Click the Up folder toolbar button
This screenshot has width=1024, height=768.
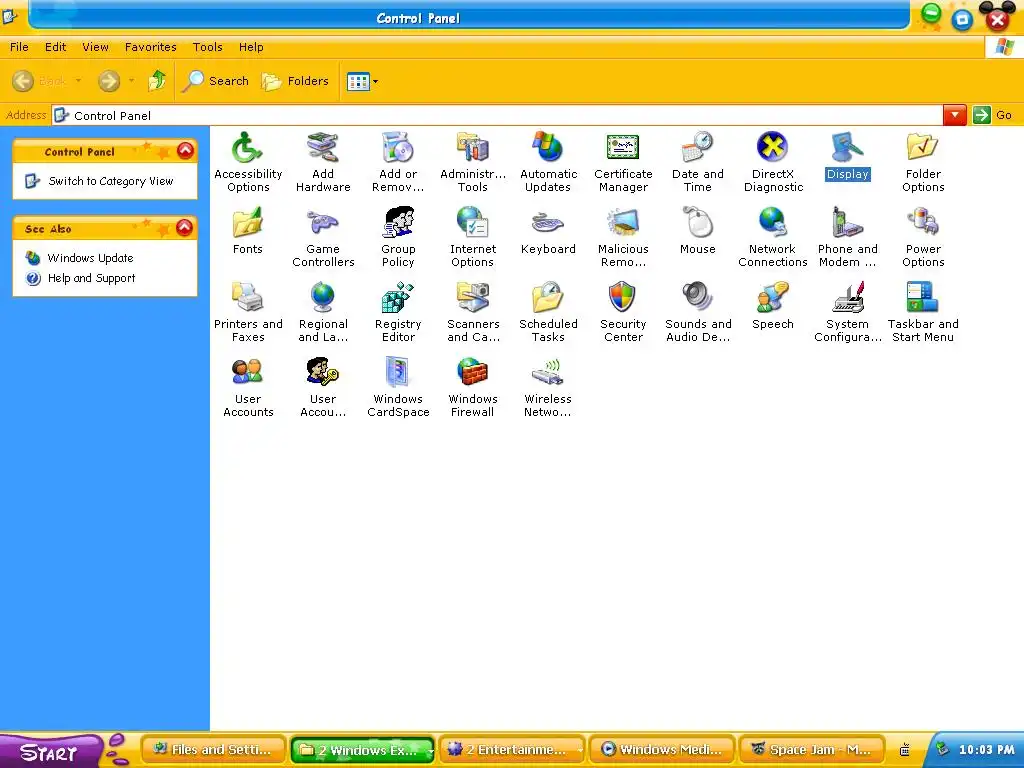(157, 81)
